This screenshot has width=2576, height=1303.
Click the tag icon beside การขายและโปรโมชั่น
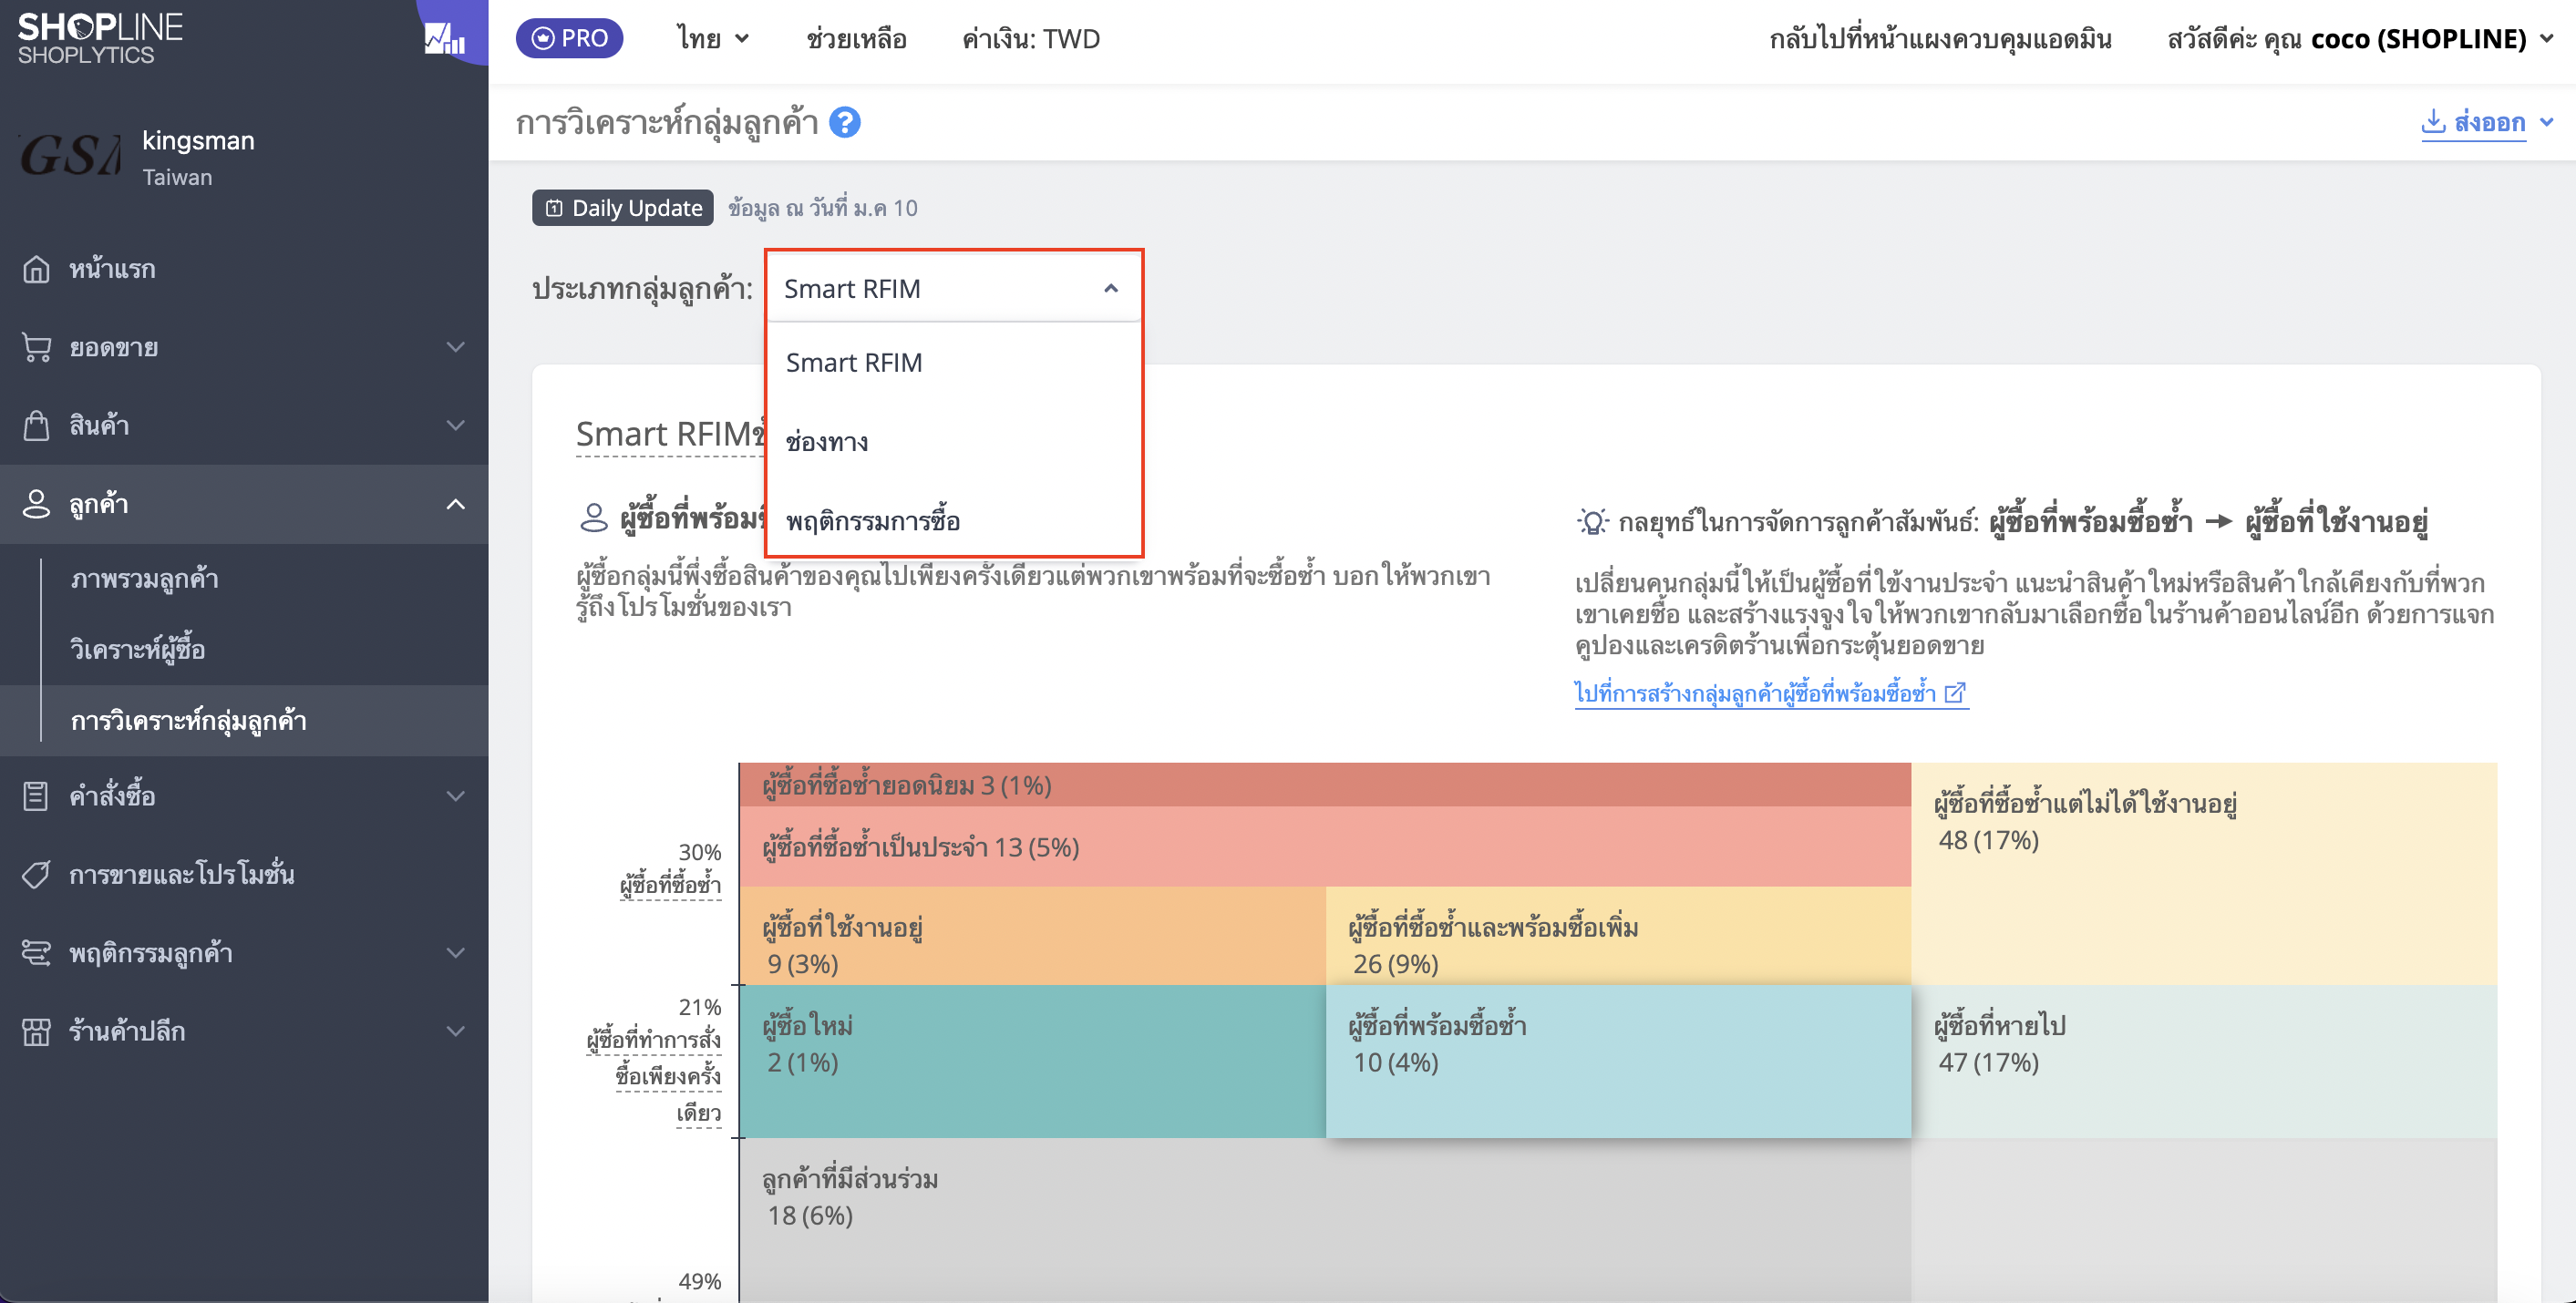pos(36,875)
